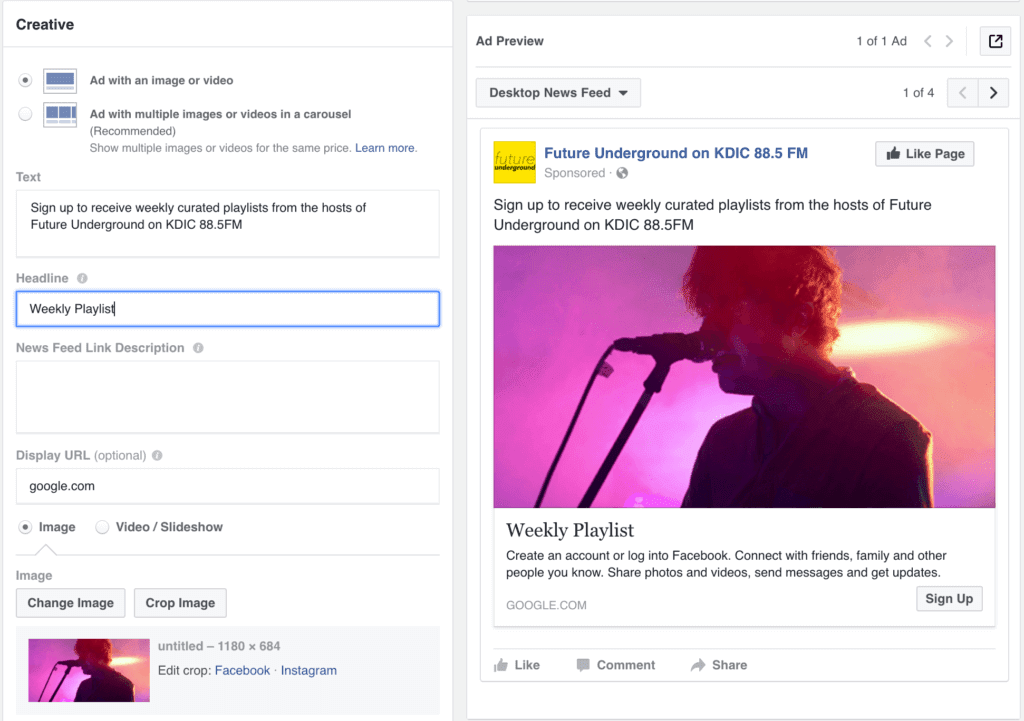Click inside the Headline input field

click(227, 308)
